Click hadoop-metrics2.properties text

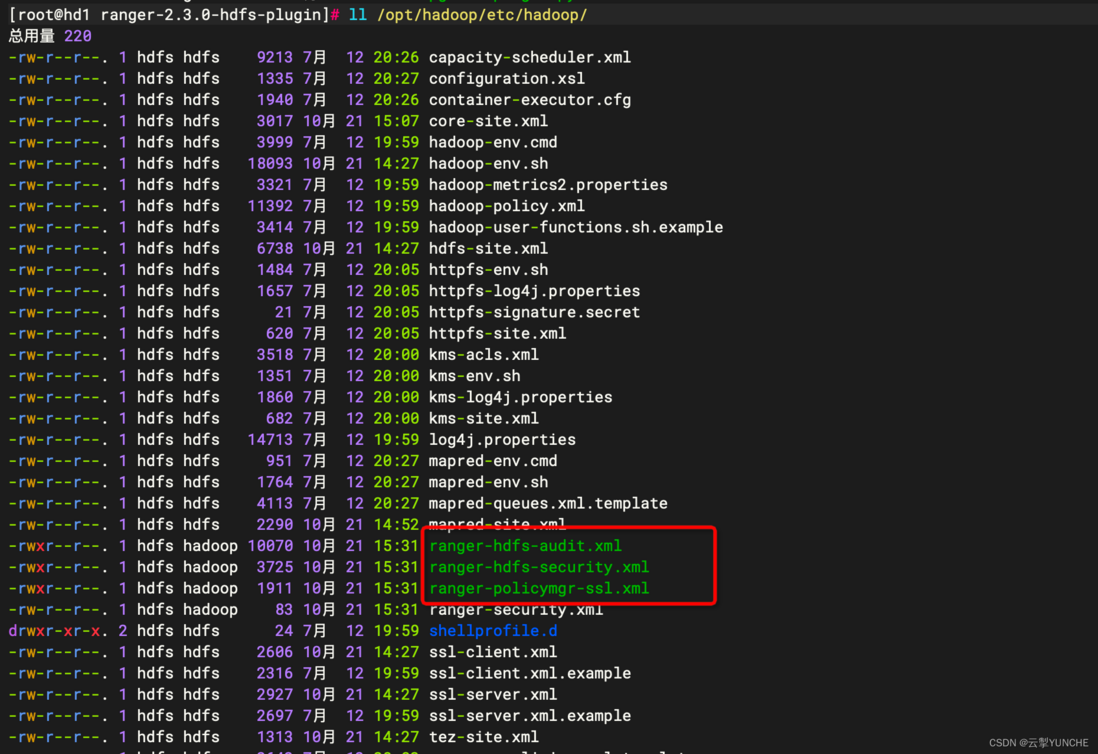[x=548, y=185]
